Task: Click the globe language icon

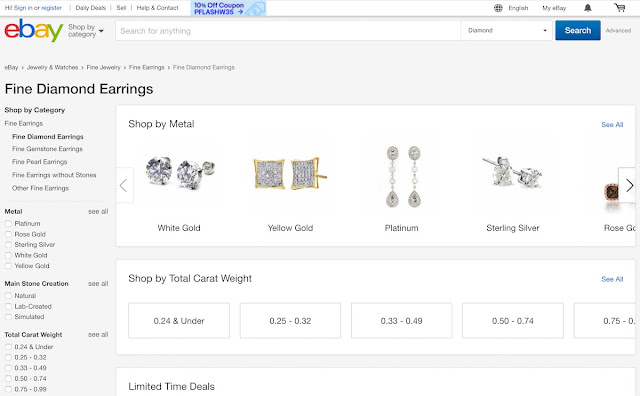Action: click(x=498, y=8)
